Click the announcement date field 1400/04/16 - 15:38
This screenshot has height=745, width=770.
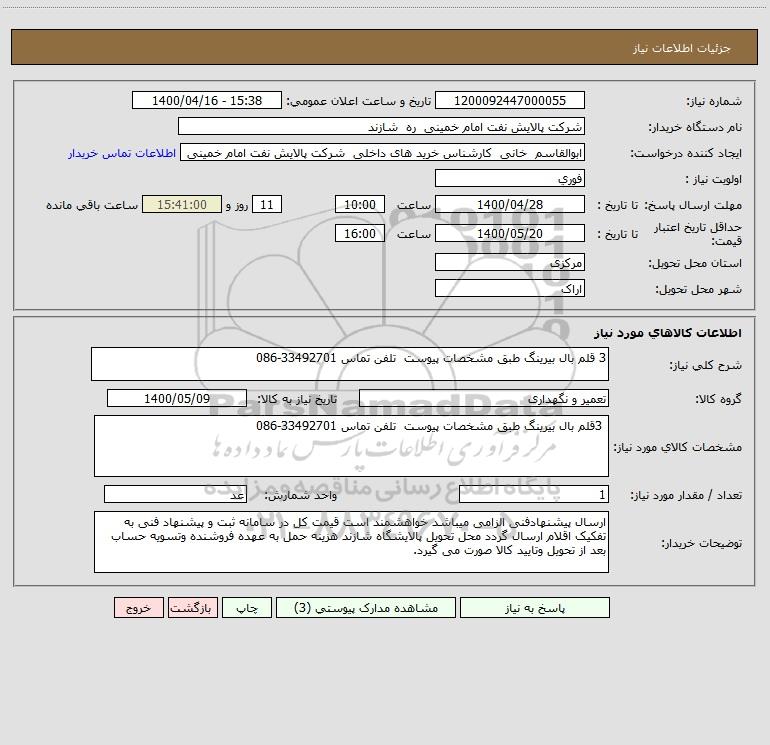point(207,100)
